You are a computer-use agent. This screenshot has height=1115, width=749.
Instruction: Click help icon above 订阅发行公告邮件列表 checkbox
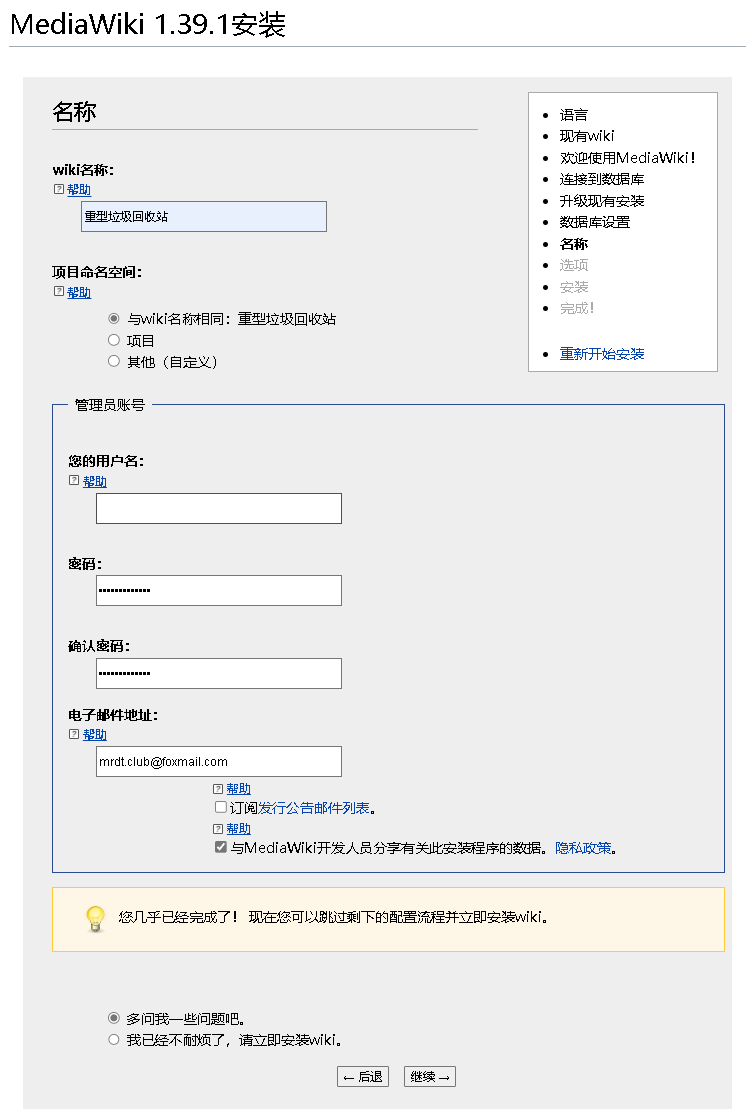(x=218, y=789)
